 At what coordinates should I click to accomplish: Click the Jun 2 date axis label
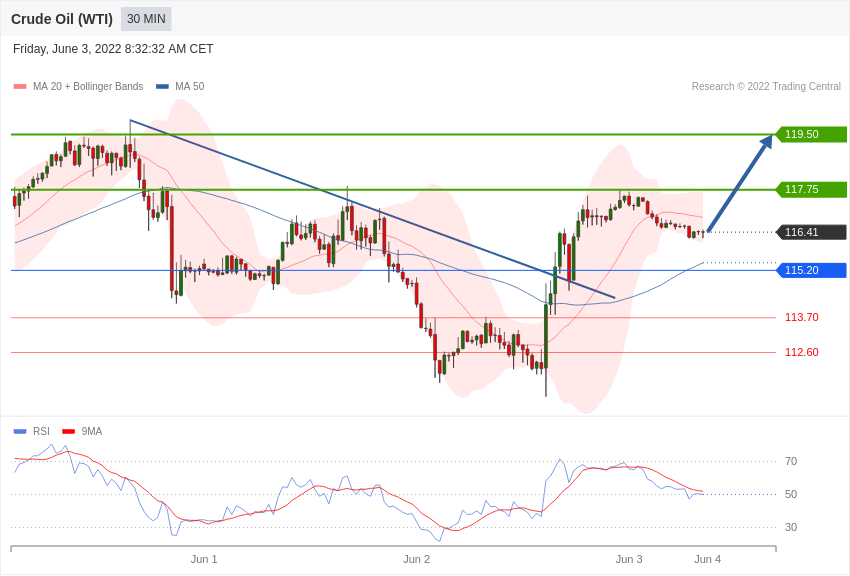point(417,559)
